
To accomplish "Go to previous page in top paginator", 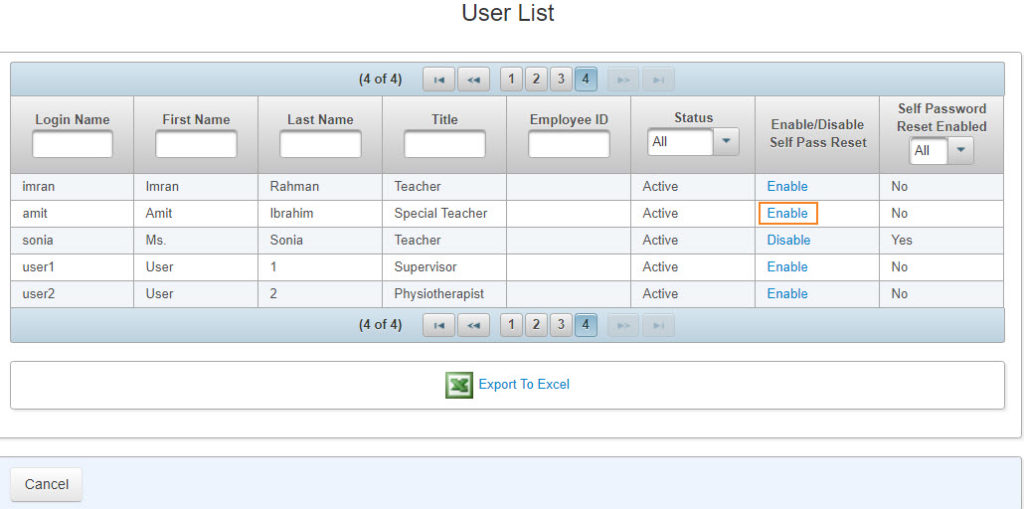I will click(x=473, y=80).
